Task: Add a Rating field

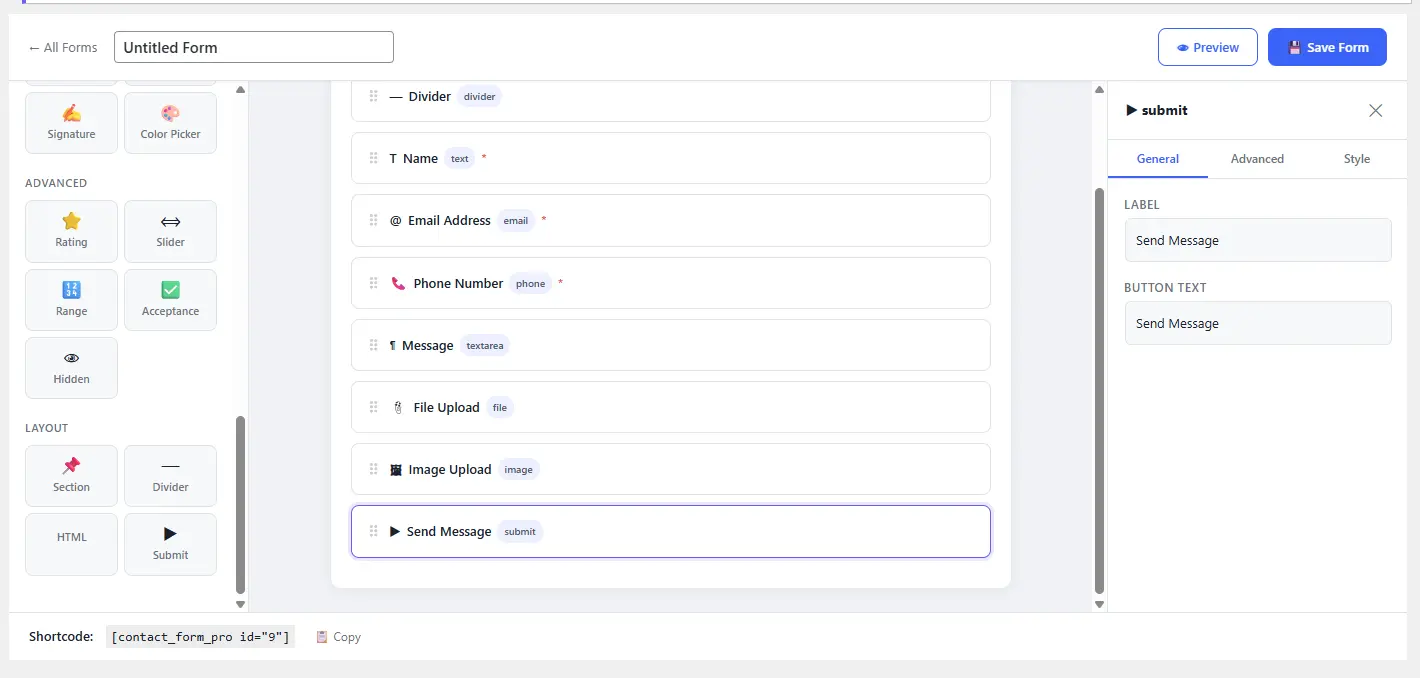Action: [x=71, y=231]
